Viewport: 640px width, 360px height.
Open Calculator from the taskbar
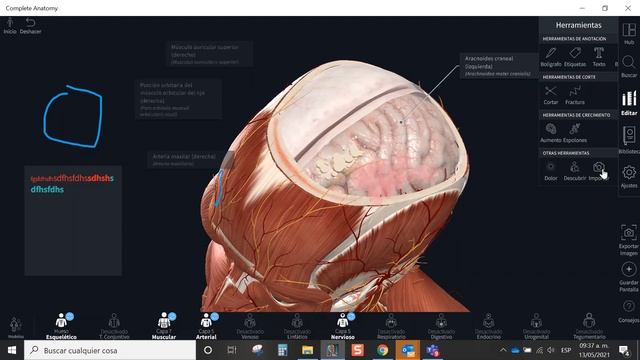click(282, 350)
